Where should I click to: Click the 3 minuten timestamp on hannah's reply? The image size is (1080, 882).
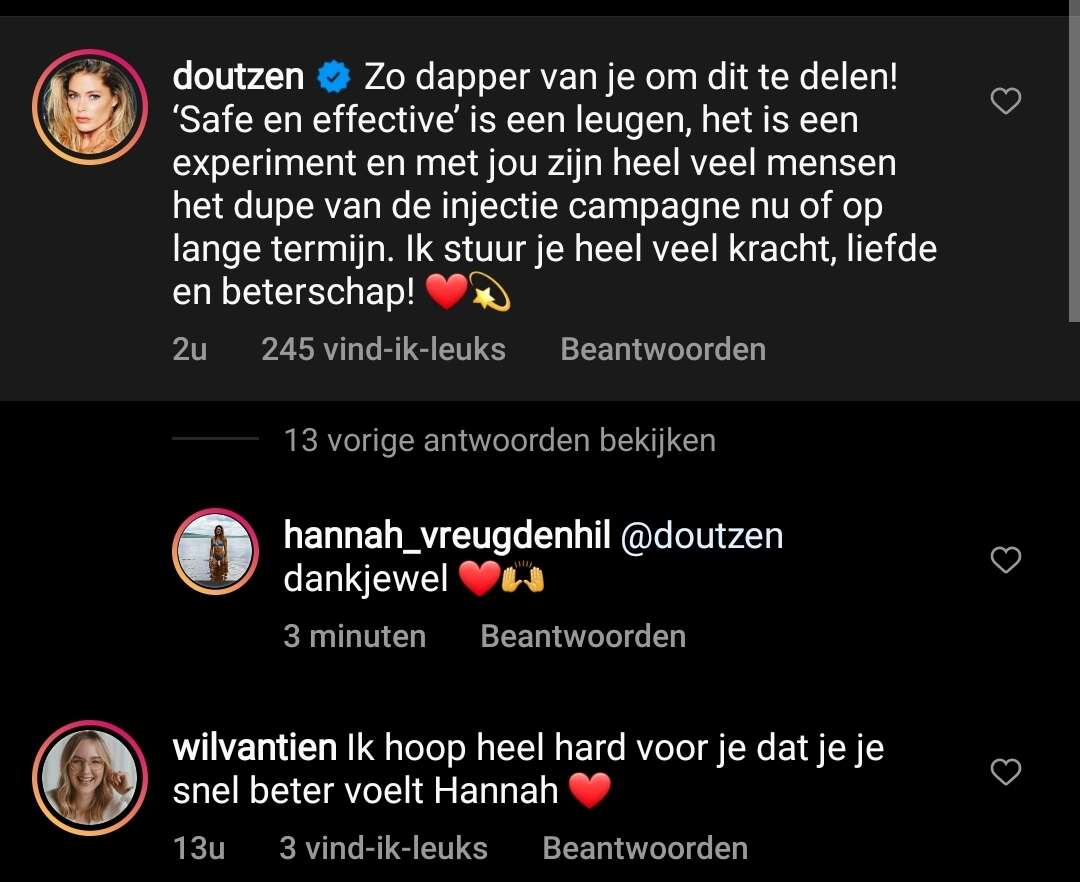tap(355, 636)
